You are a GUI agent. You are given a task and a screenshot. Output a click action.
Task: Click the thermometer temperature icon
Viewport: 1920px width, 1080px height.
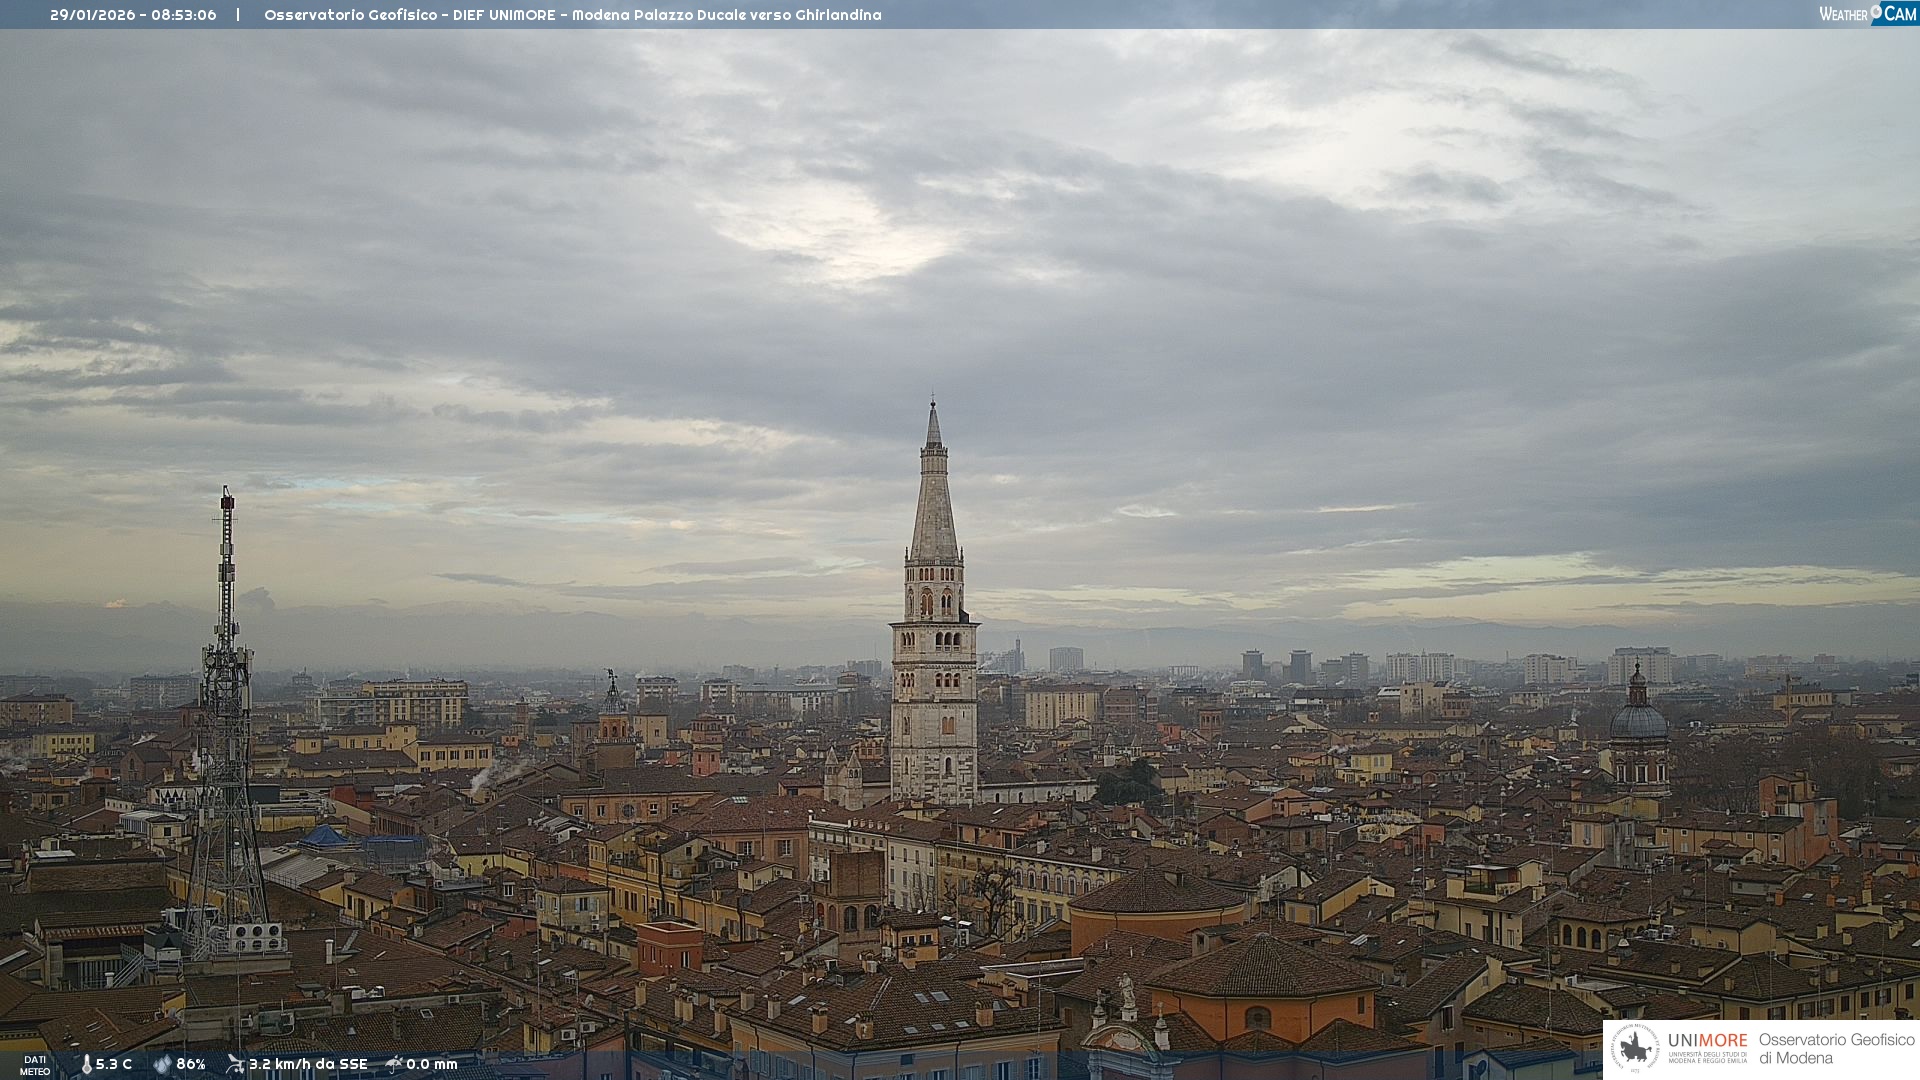[x=87, y=1064]
